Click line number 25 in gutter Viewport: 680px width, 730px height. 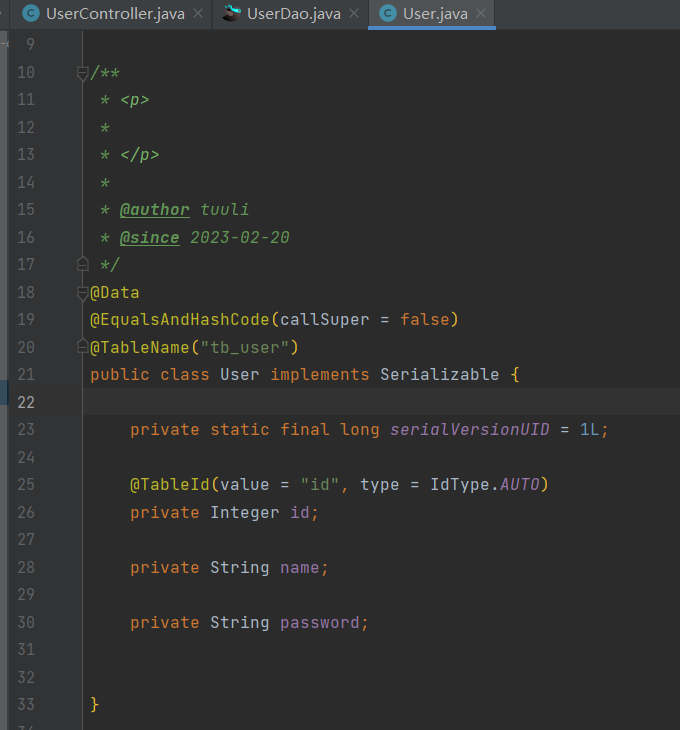pos(26,485)
